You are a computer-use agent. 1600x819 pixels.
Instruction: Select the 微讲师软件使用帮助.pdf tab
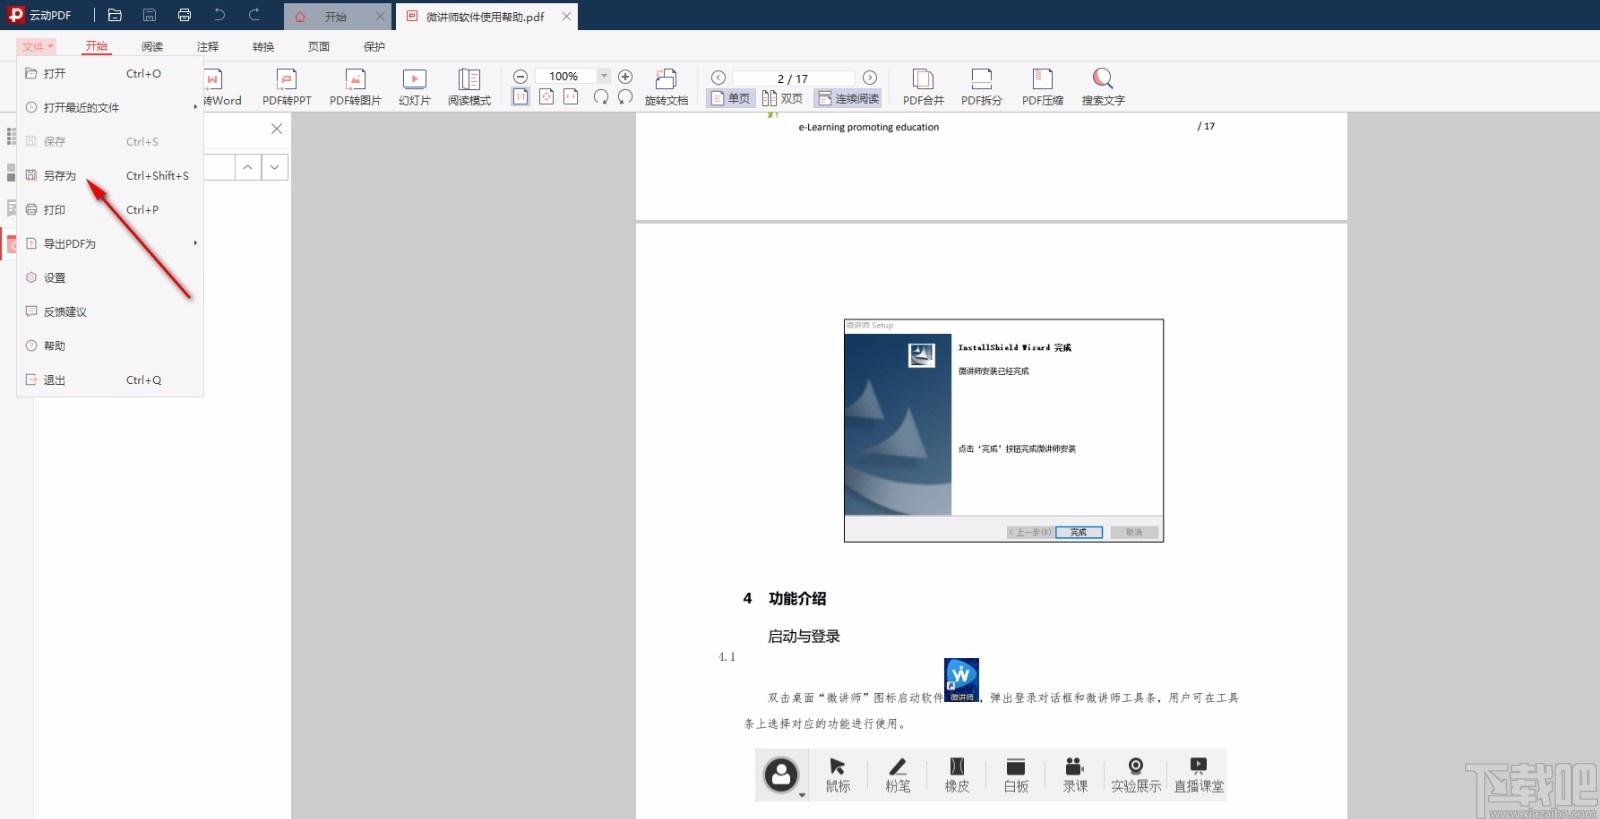coord(484,16)
